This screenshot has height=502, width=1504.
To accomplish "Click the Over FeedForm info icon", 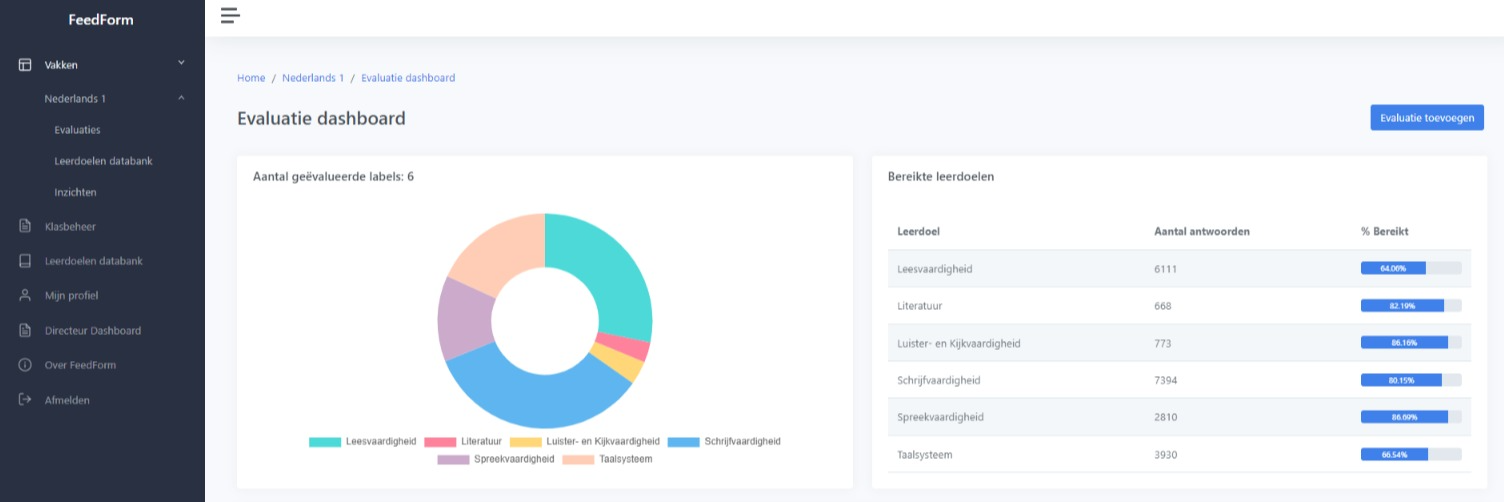I will pyautogui.click(x=25, y=365).
